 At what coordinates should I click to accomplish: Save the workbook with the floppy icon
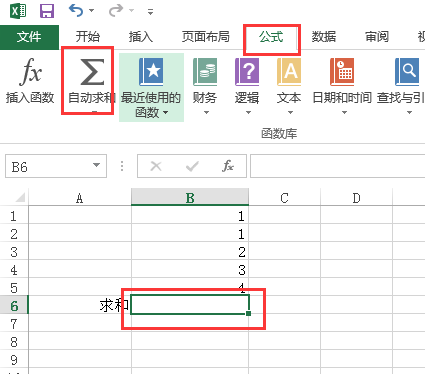point(47,11)
